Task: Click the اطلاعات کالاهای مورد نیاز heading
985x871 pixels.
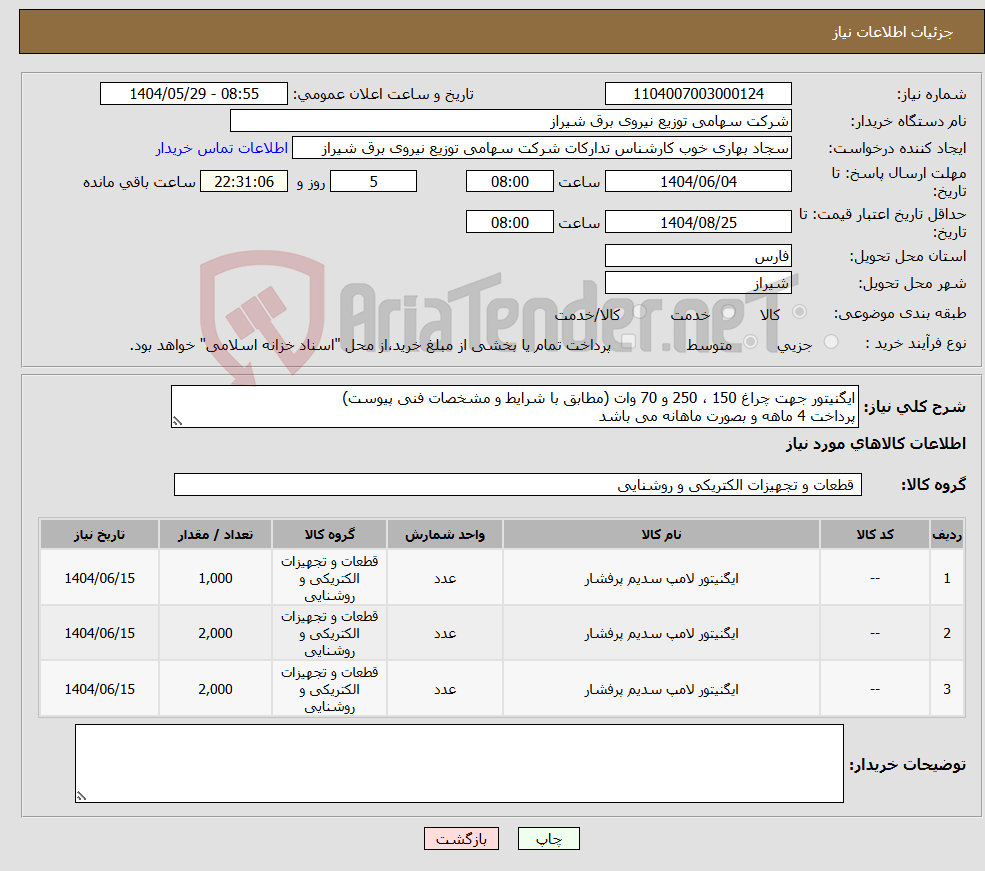Action: (x=876, y=443)
